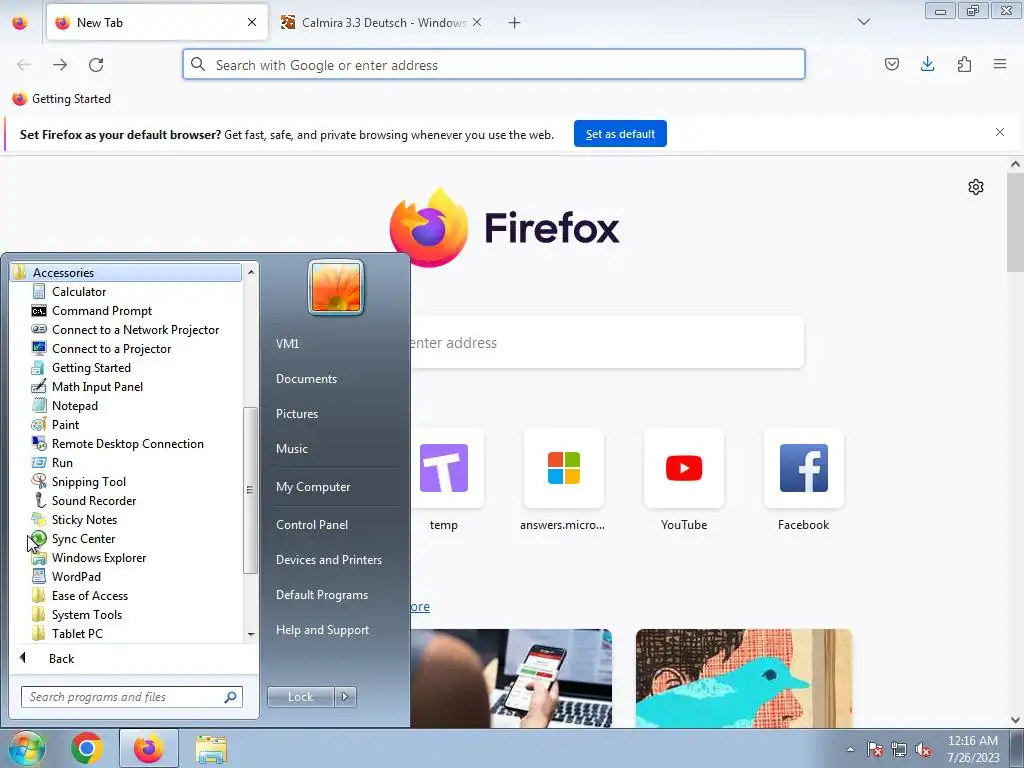Click the Save to Pocket icon
The image size is (1024, 768).
tap(891, 64)
